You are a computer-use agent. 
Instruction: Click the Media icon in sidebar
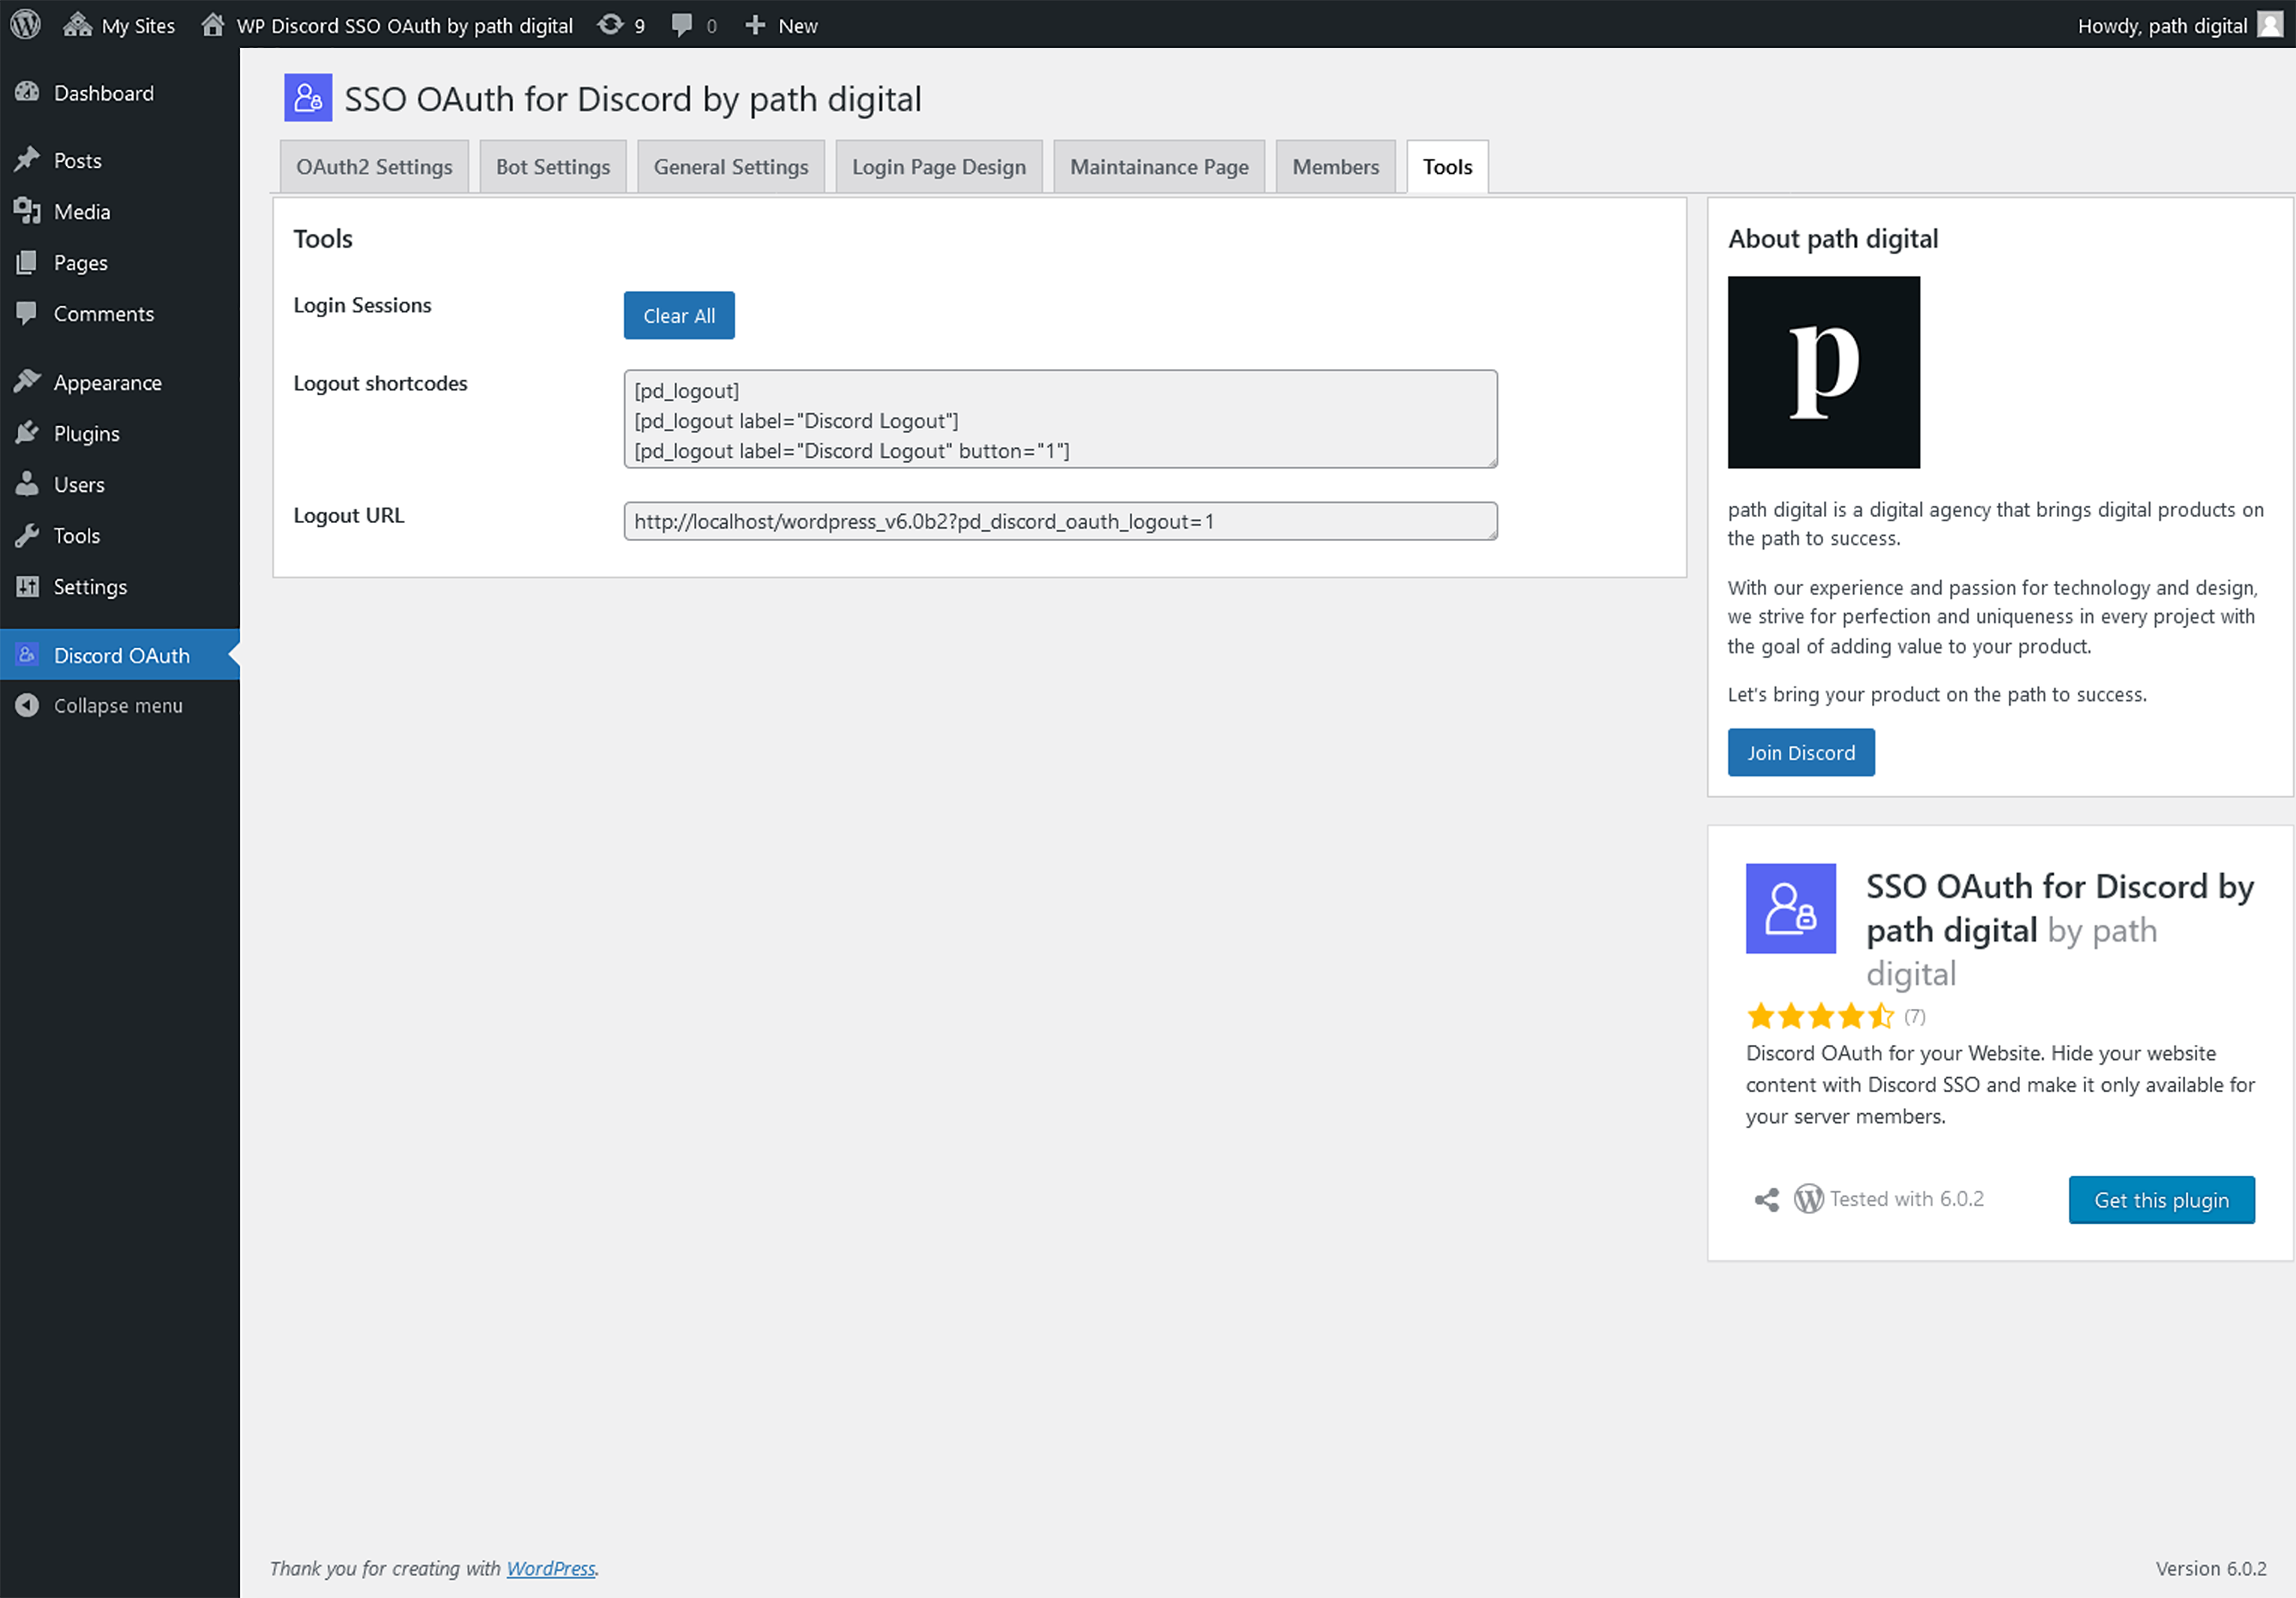27,211
